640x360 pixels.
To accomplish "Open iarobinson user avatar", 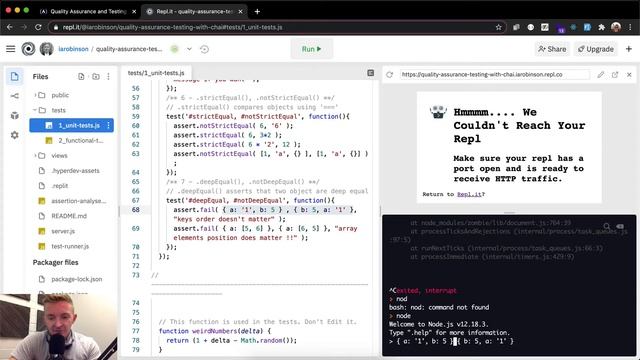I will pyautogui.click(x=47, y=49).
